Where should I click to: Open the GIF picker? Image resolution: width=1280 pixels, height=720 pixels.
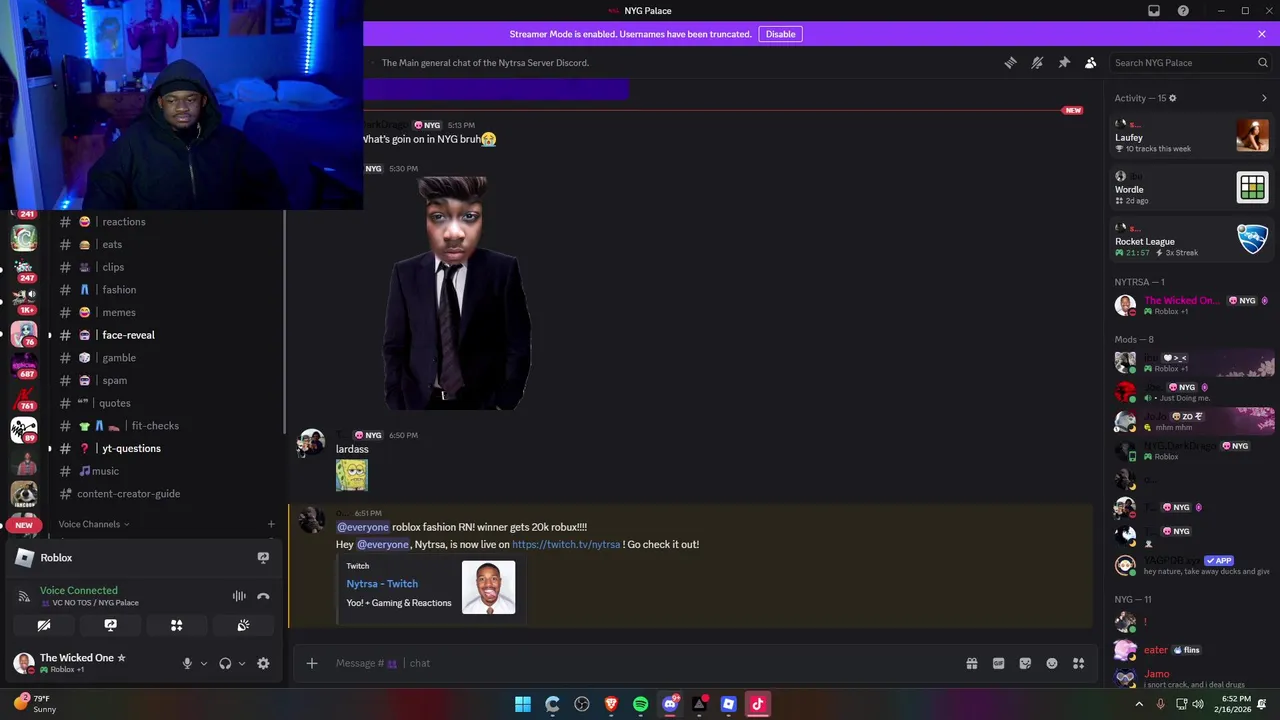click(x=998, y=663)
